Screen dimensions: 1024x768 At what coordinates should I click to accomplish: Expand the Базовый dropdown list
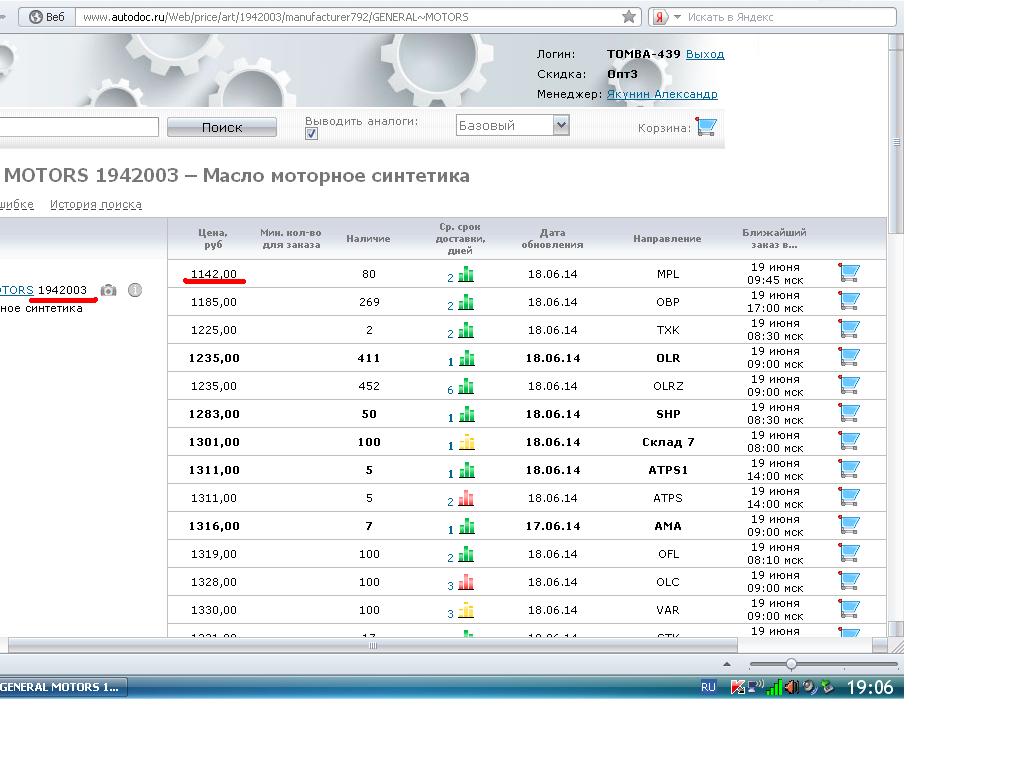(561, 125)
